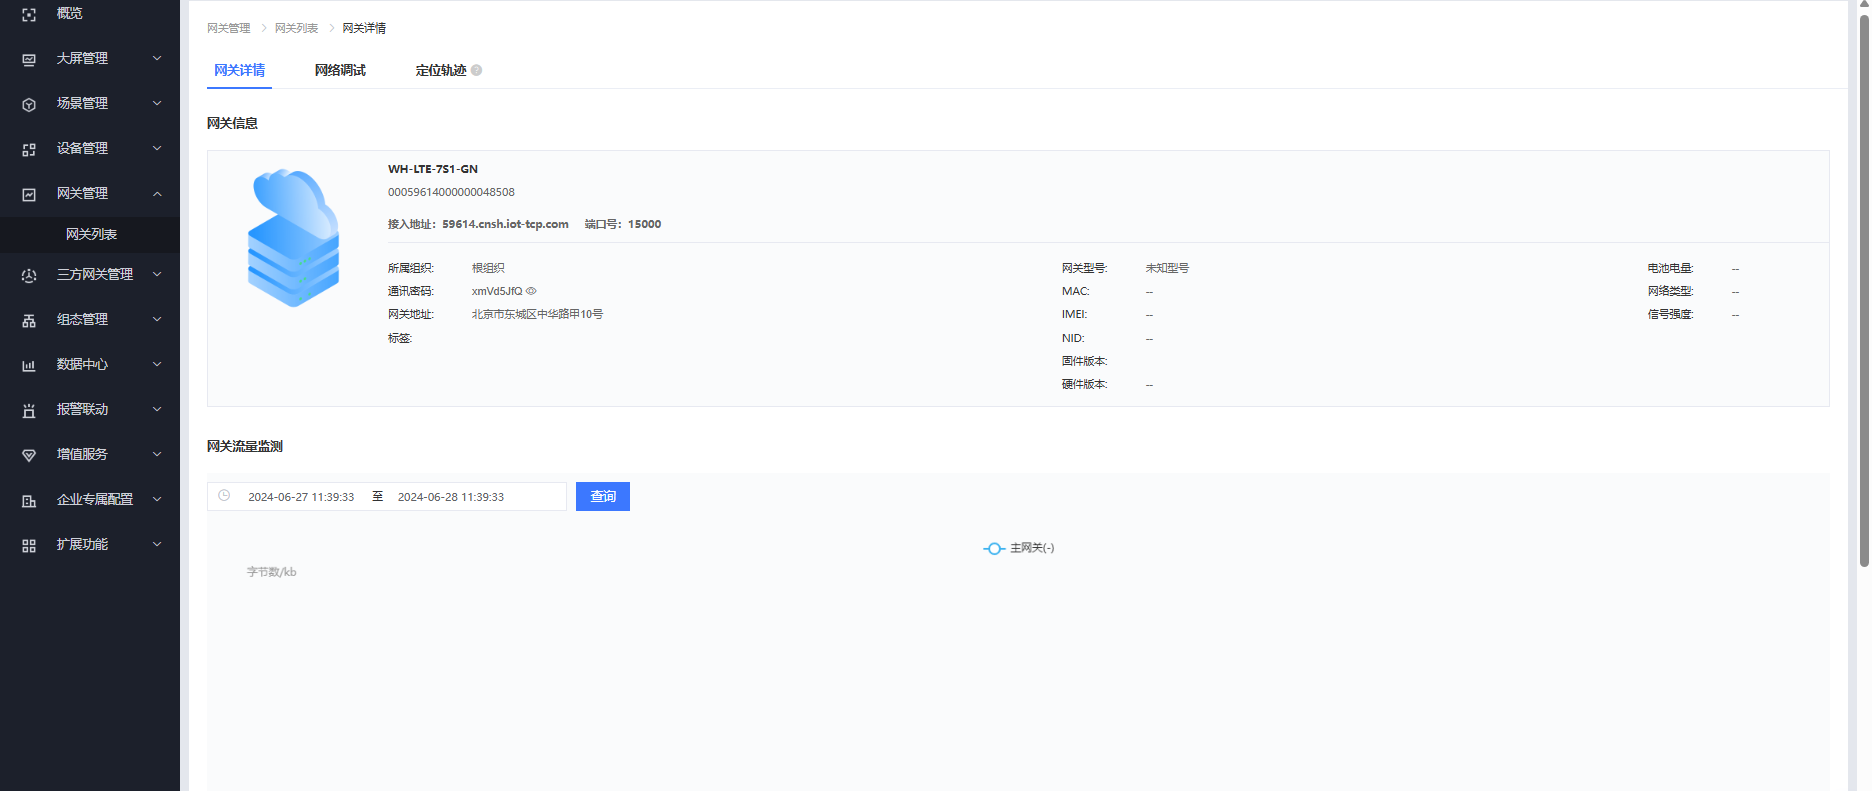Image resolution: width=1872 pixels, height=791 pixels.
Task: Click the gateway name WH-LTE-7S1-GN
Action: [x=433, y=169]
